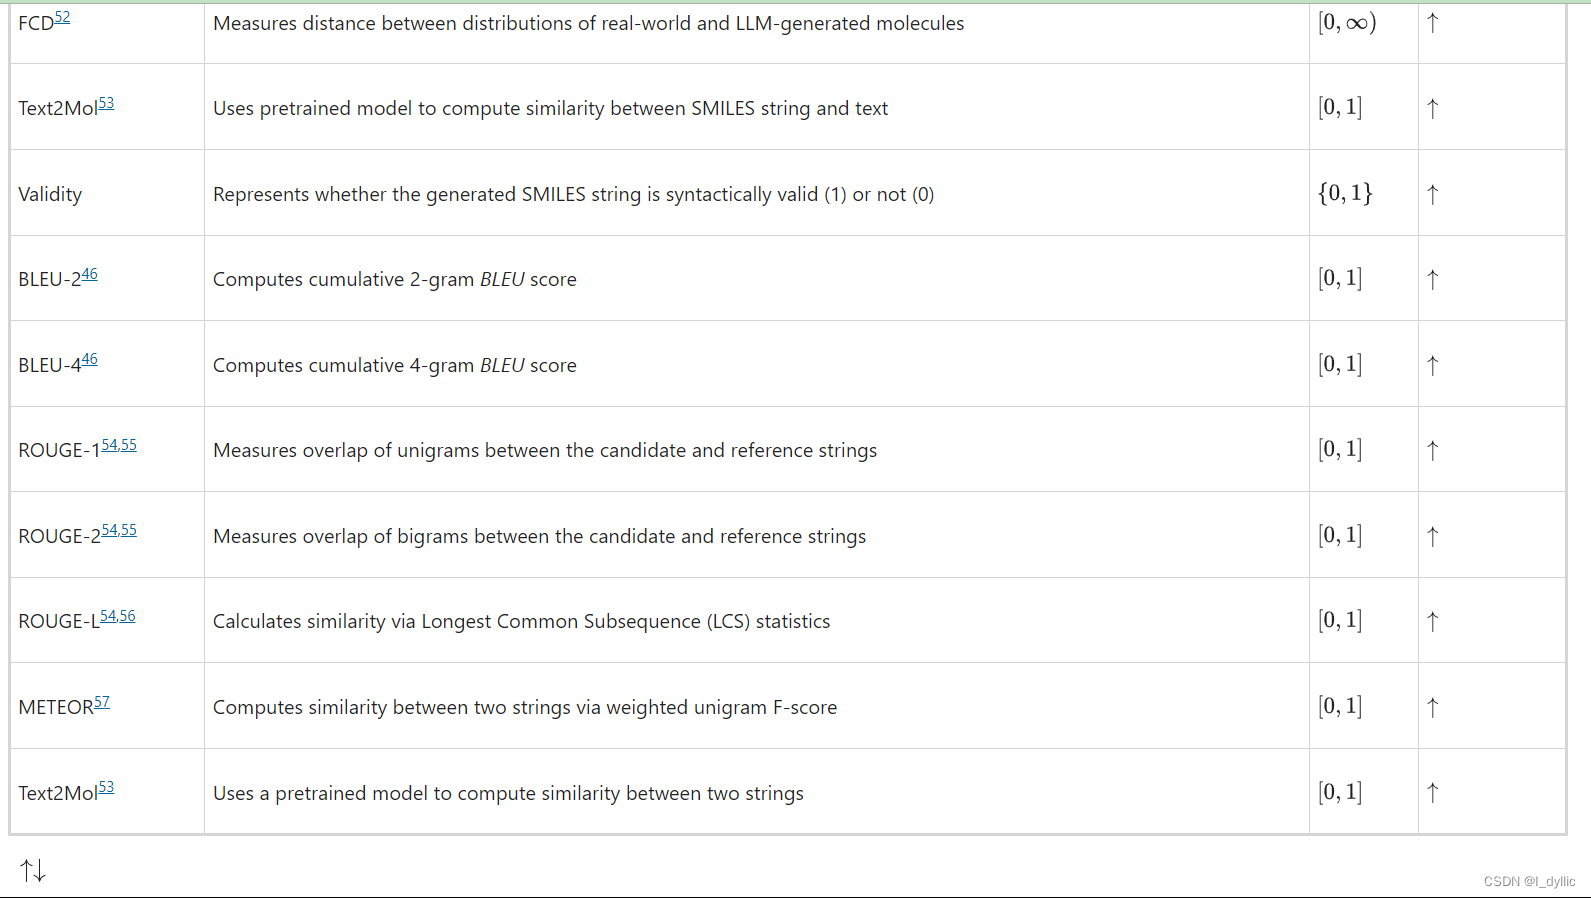The image size is (1591, 898).
Task: Click the BLEU-4 metric name
Action: [50, 365]
